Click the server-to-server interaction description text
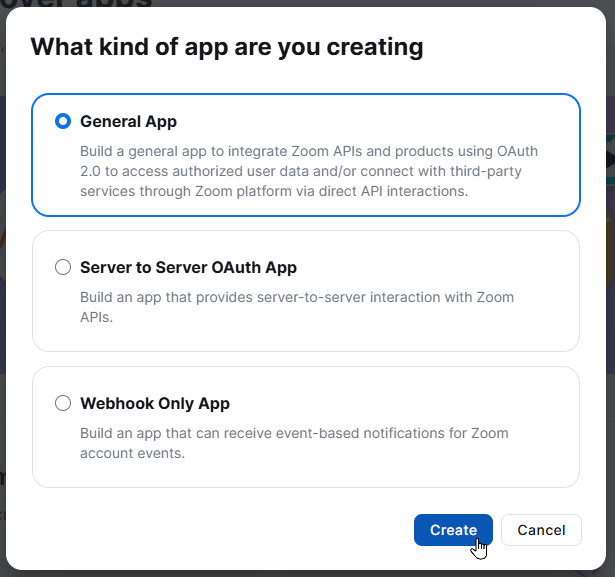This screenshot has height=577, width=615. 297,307
